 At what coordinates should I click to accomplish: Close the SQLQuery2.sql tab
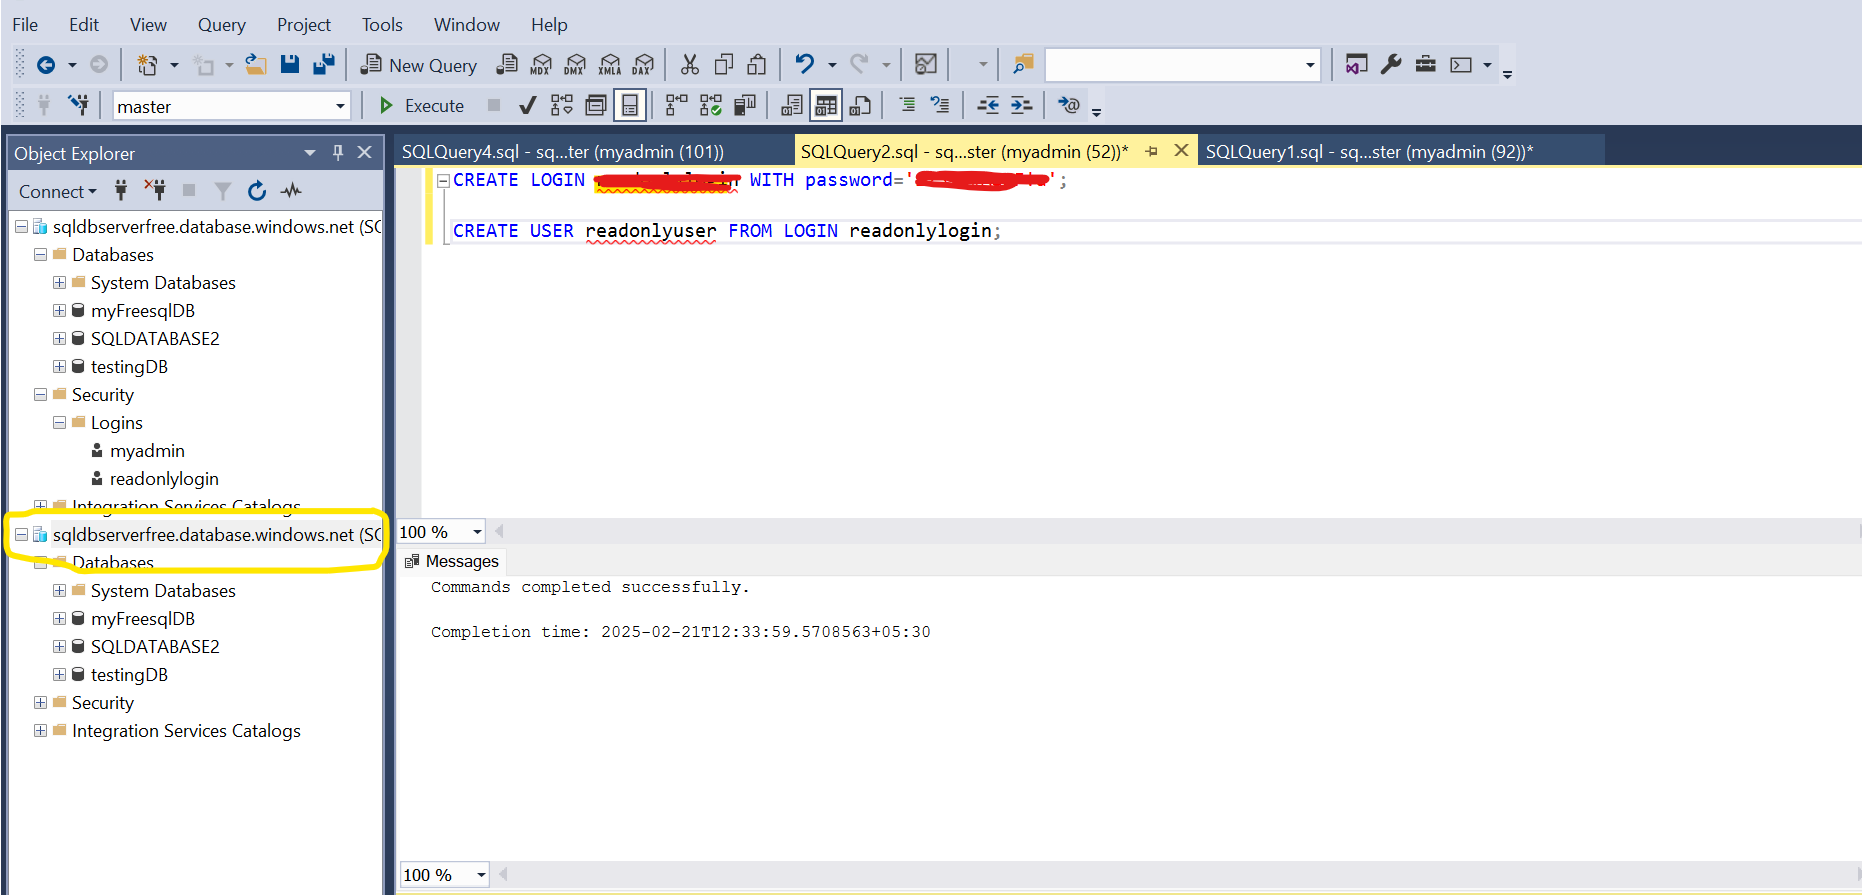[x=1181, y=150]
